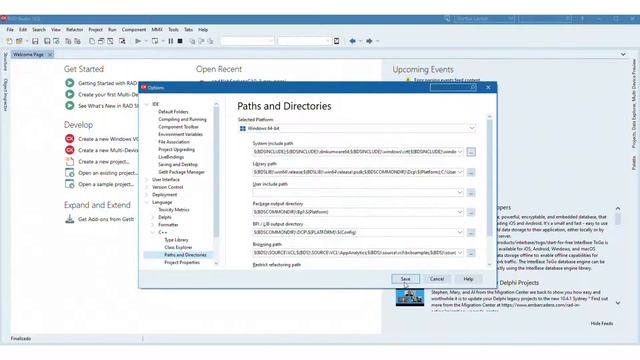Click Create a new project link
The image size is (640, 360).
tap(104, 162)
